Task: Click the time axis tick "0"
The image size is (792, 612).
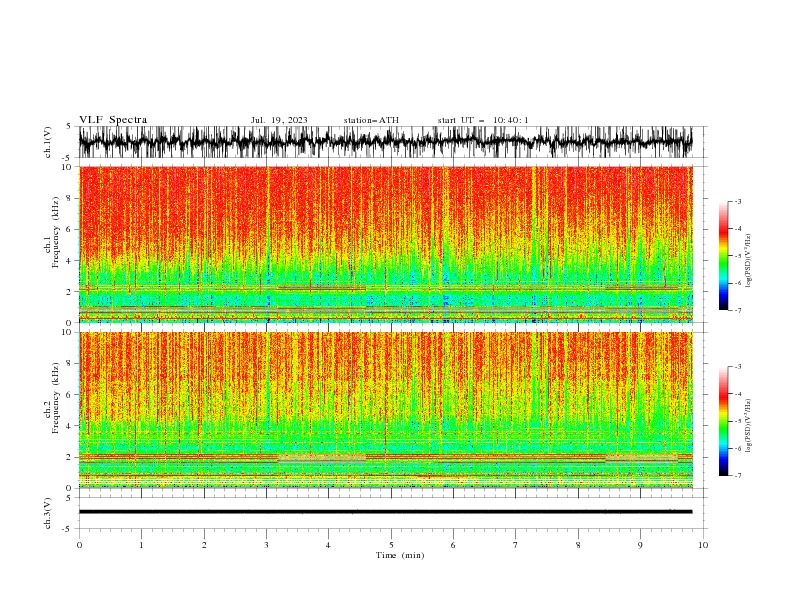Action: (x=79, y=545)
